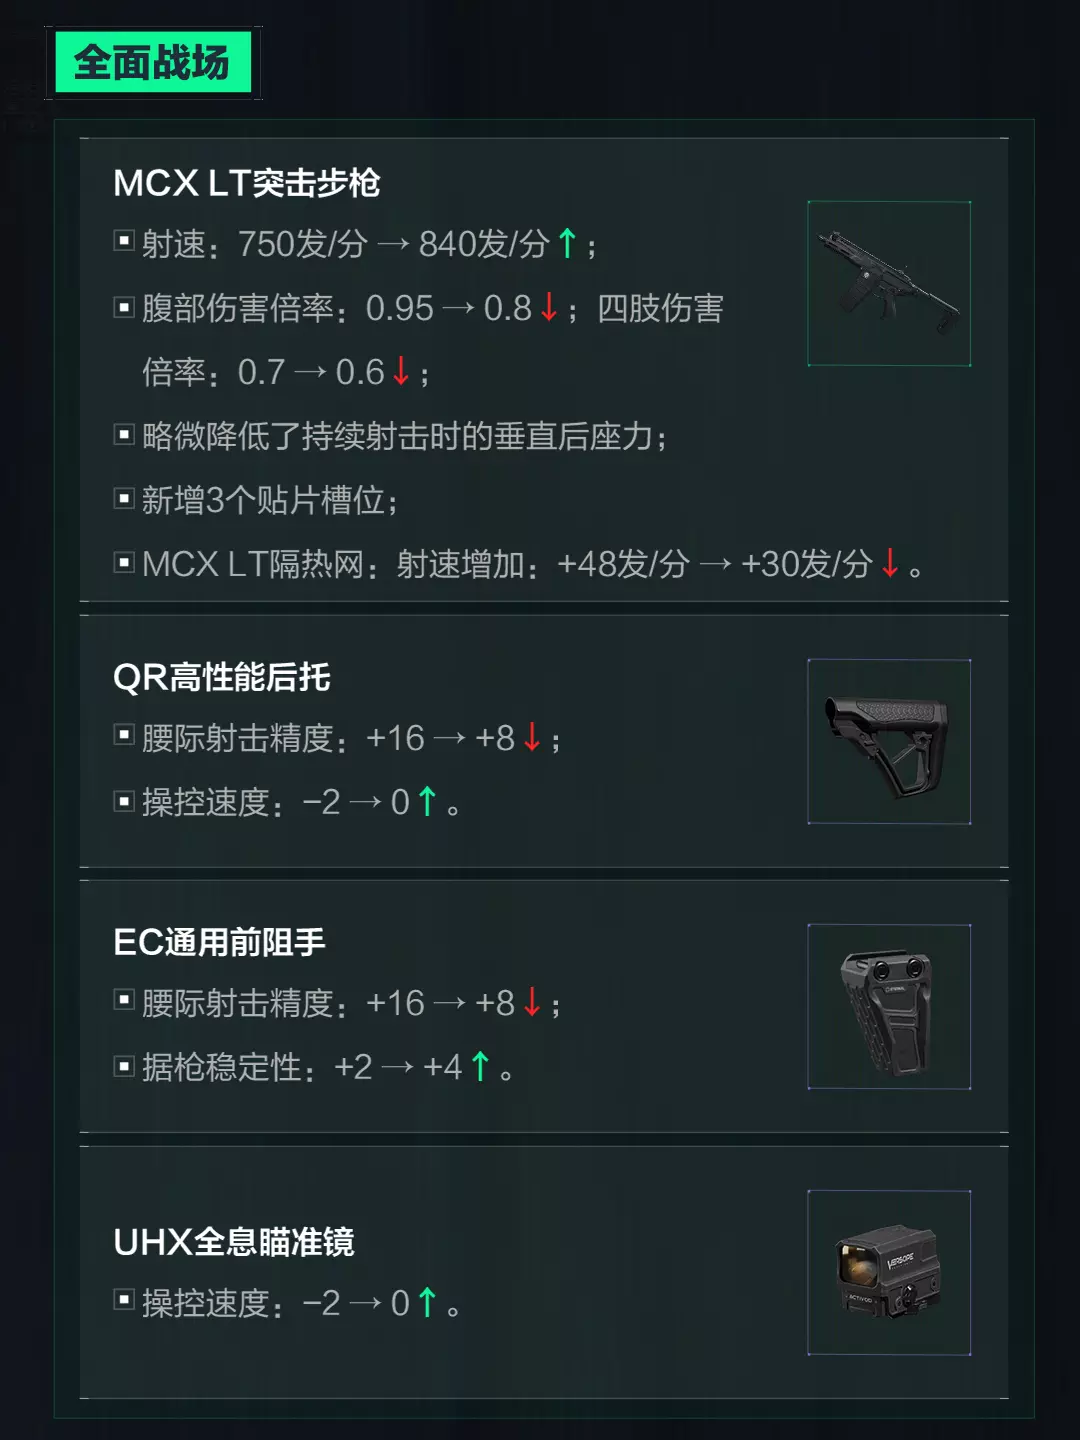Image resolution: width=1080 pixels, height=1440 pixels.
Task: Click the square bullet before MCX LT隔热网
Action: click(x=124, y=562)
